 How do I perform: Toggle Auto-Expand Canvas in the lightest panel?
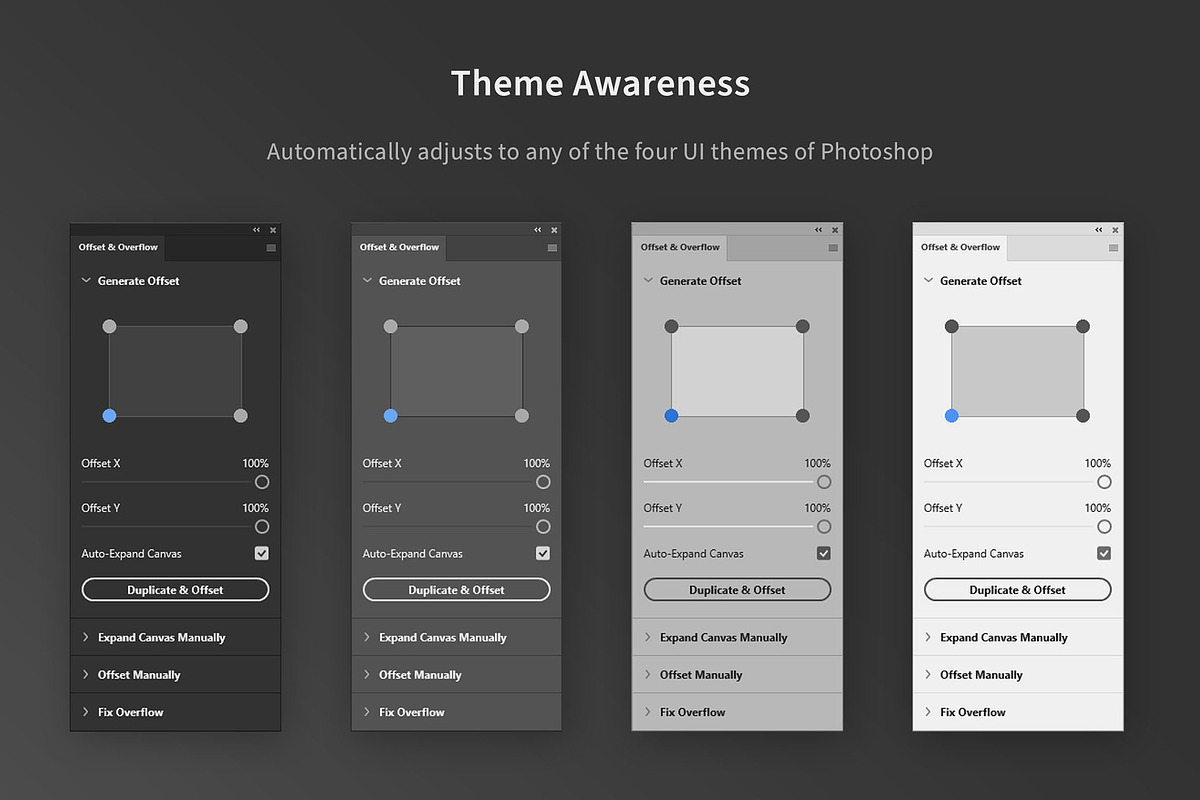pos(1103,553)
